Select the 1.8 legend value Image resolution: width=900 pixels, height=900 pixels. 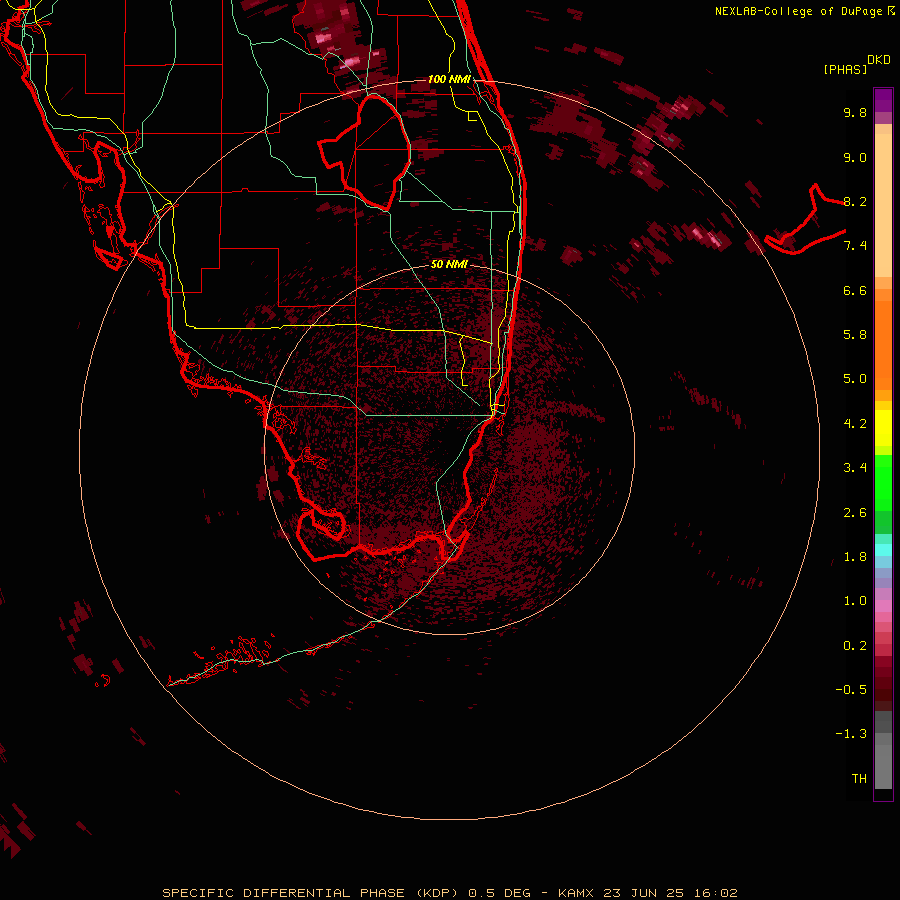point(855,557)
